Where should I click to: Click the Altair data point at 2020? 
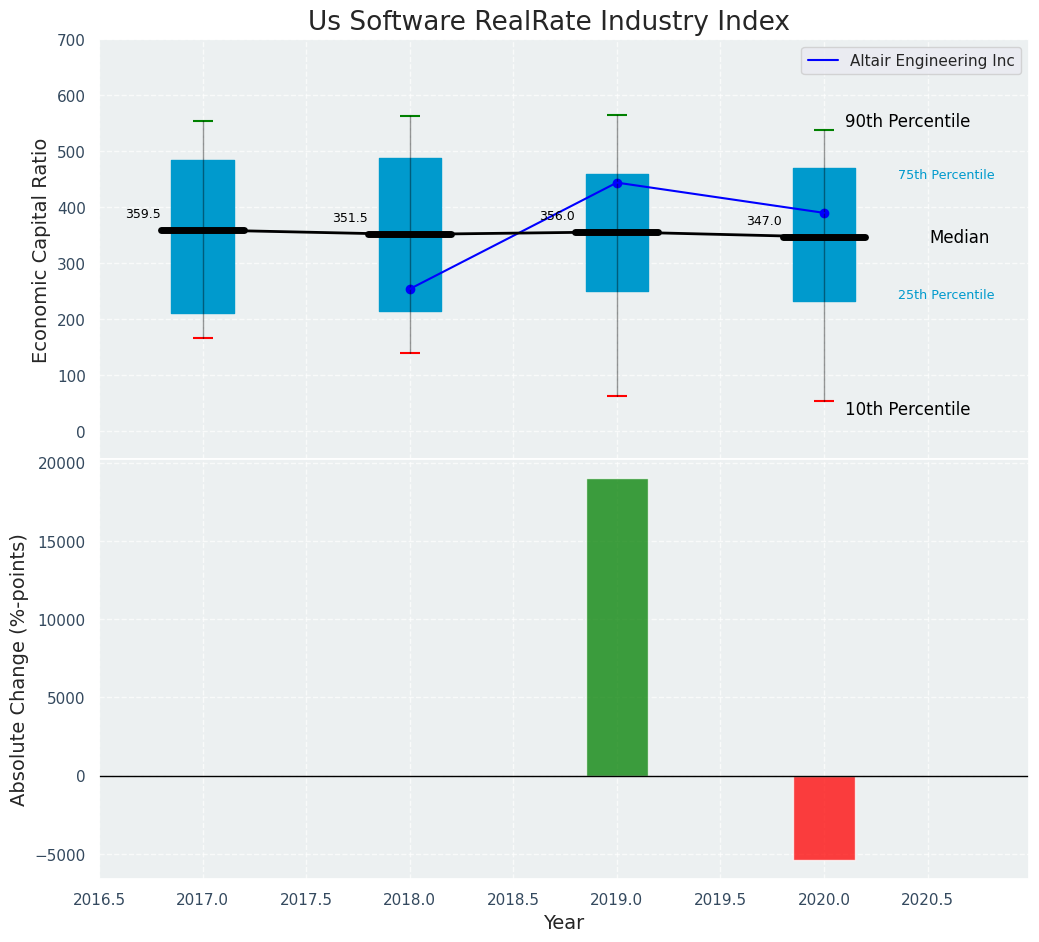tap(824, 213)
